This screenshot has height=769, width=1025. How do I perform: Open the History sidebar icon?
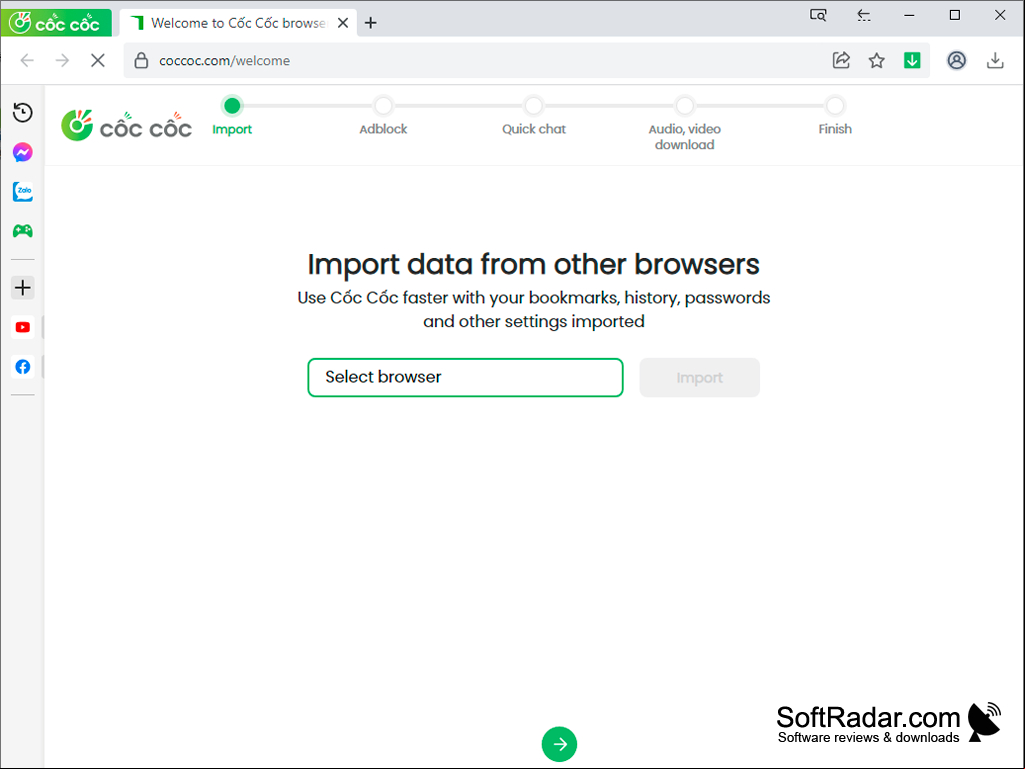click(x=23, y=112)
